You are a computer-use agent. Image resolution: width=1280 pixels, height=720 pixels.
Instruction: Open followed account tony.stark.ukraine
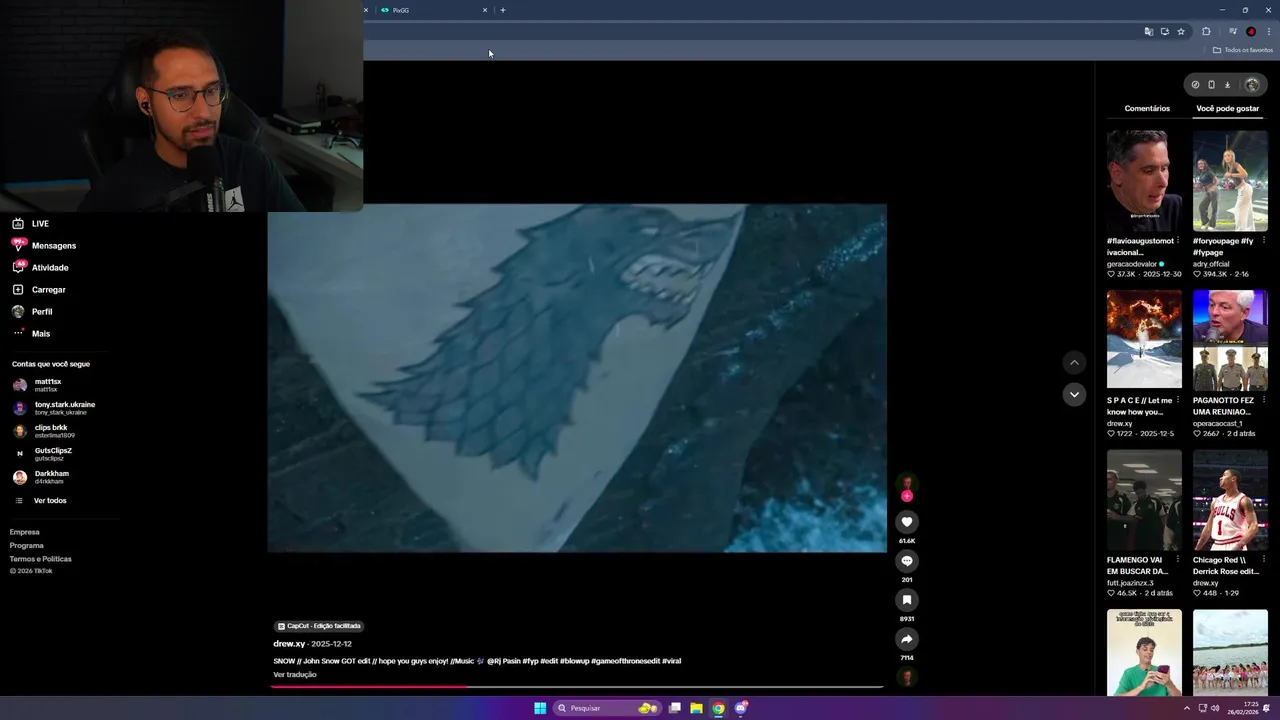54,408
